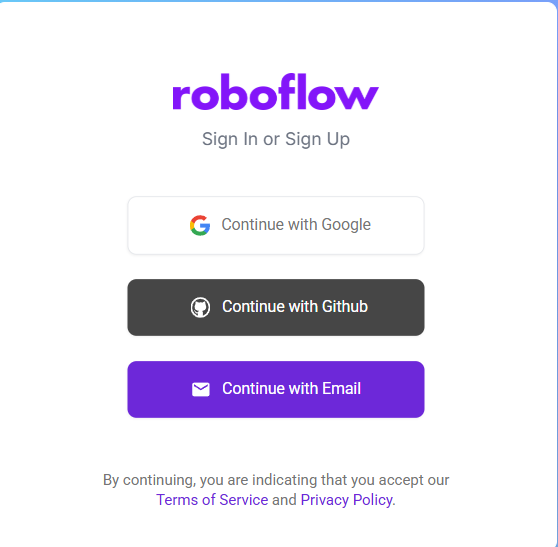
Task: Select the purple Continue with Email button
Action: tap(276, 389)
